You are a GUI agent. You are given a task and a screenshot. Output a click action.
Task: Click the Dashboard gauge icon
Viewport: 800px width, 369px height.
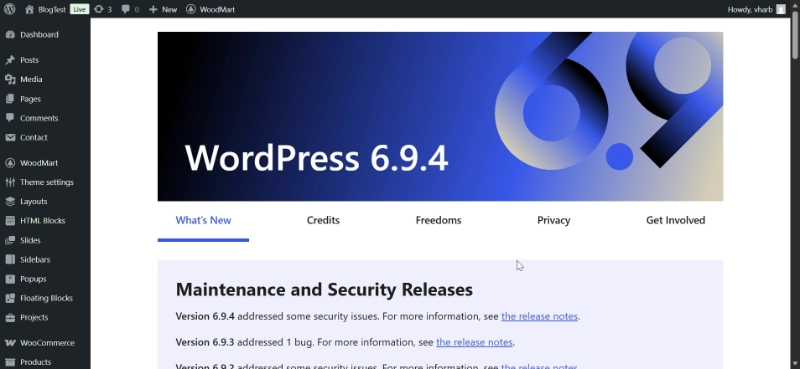(x=10, y=35)
